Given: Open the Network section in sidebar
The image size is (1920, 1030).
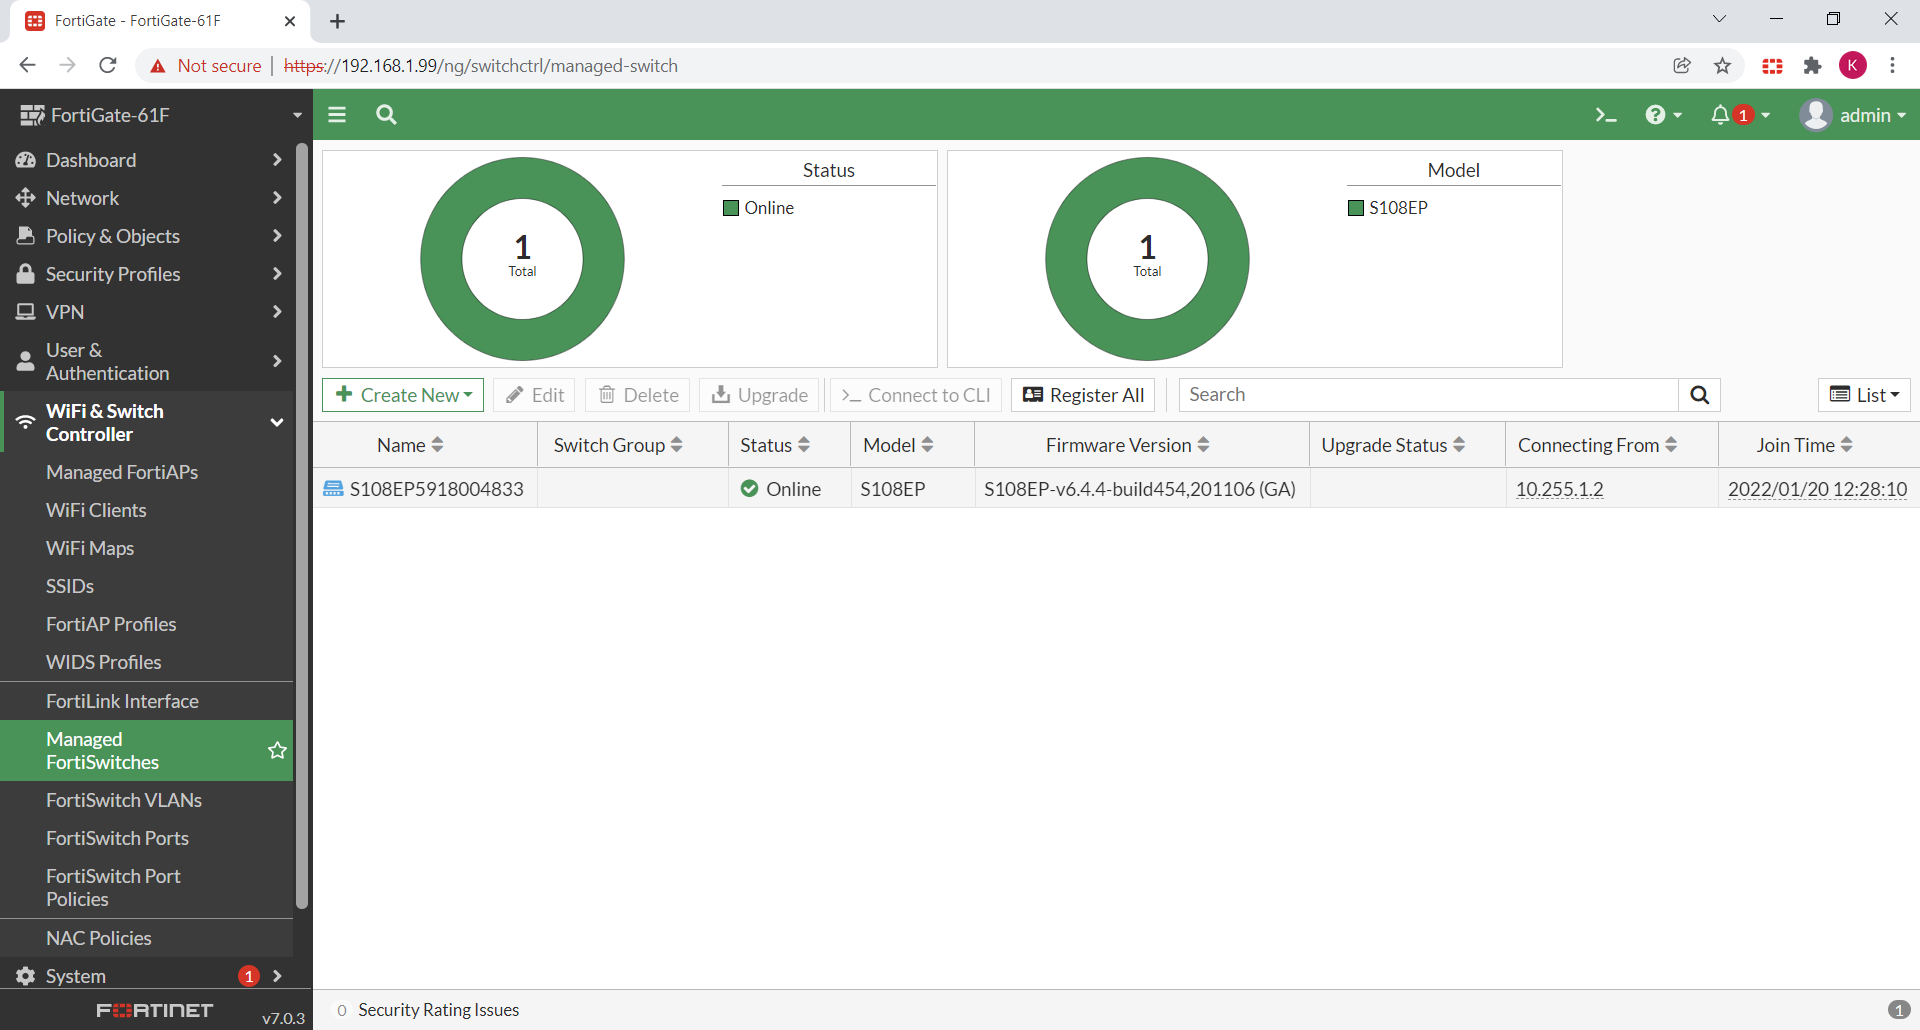Looking at the screenshot, I should click(x=83, y=197).
